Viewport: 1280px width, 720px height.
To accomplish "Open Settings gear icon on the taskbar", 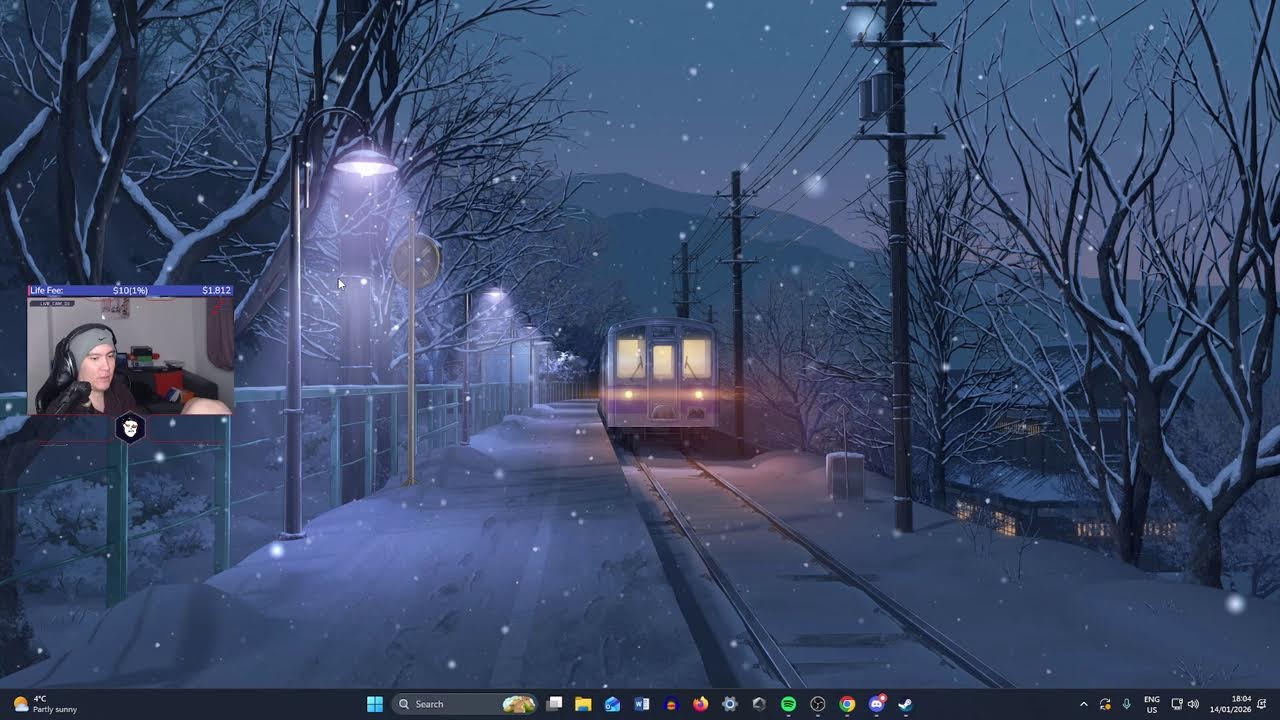I will 730,704.
